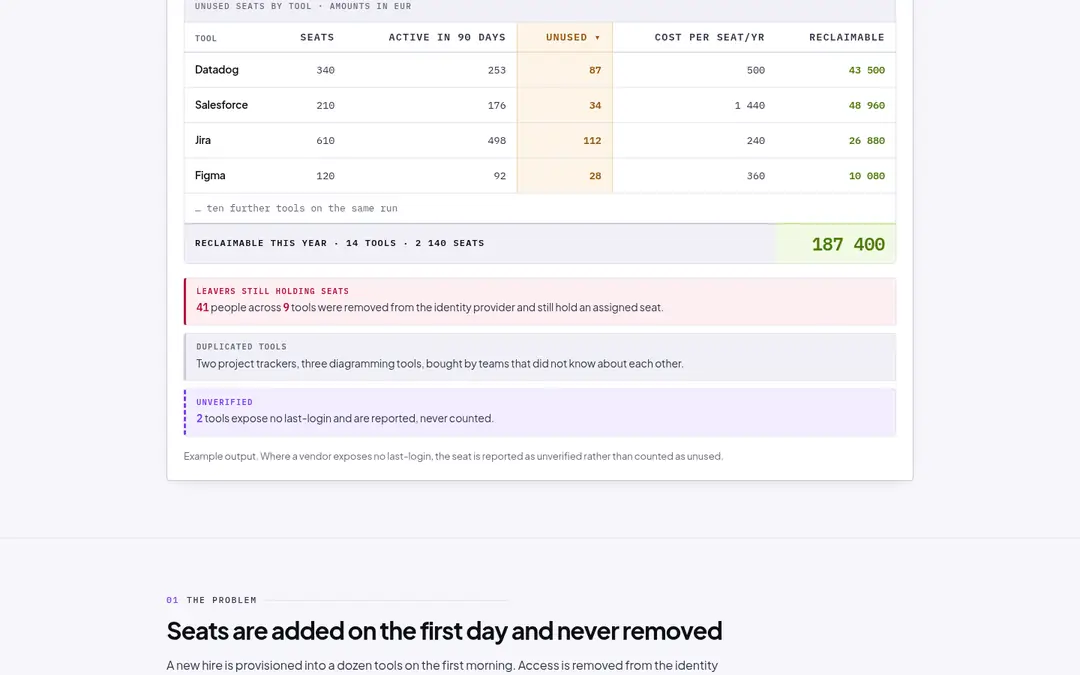Screen dimensions: 1080x675
Task: Click the Cost per Seat/Yr column header
Action: click(x=709, y=37)
